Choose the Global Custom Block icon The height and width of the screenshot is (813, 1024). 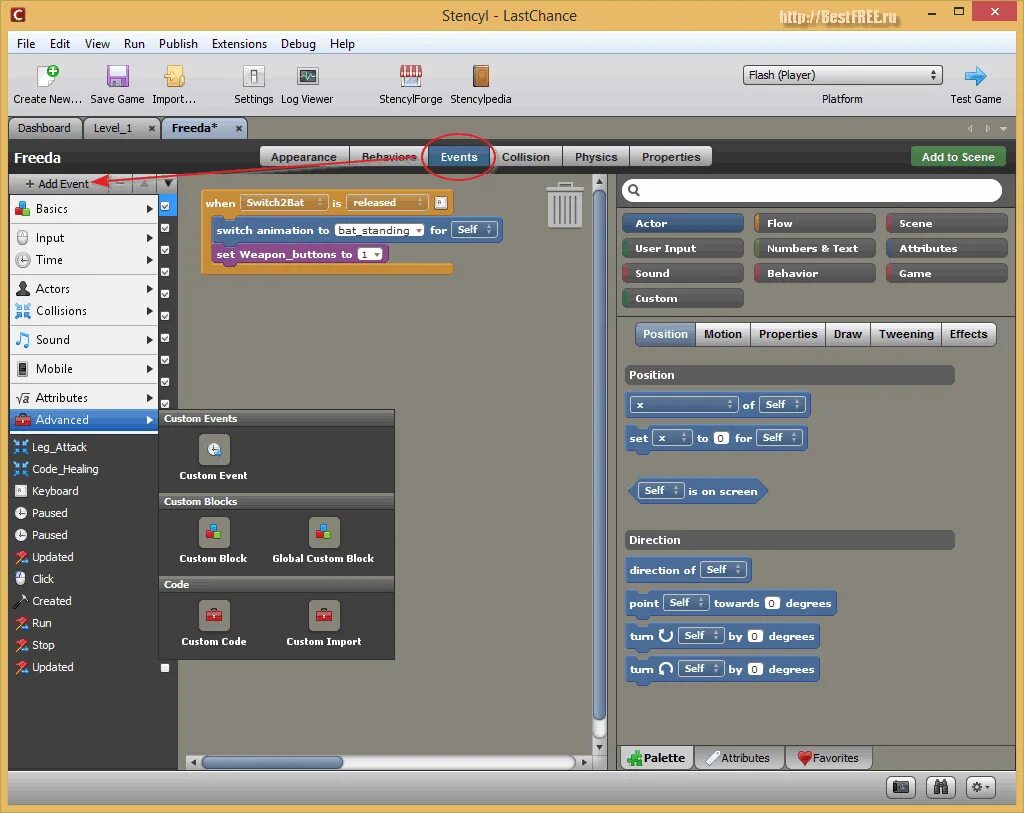tap(324, 532)
